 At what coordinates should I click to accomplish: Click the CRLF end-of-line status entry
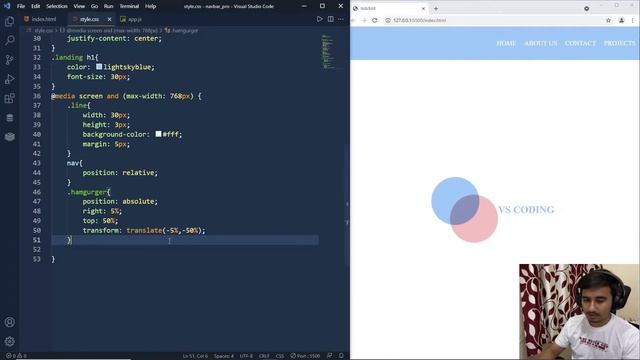(264, 356)
